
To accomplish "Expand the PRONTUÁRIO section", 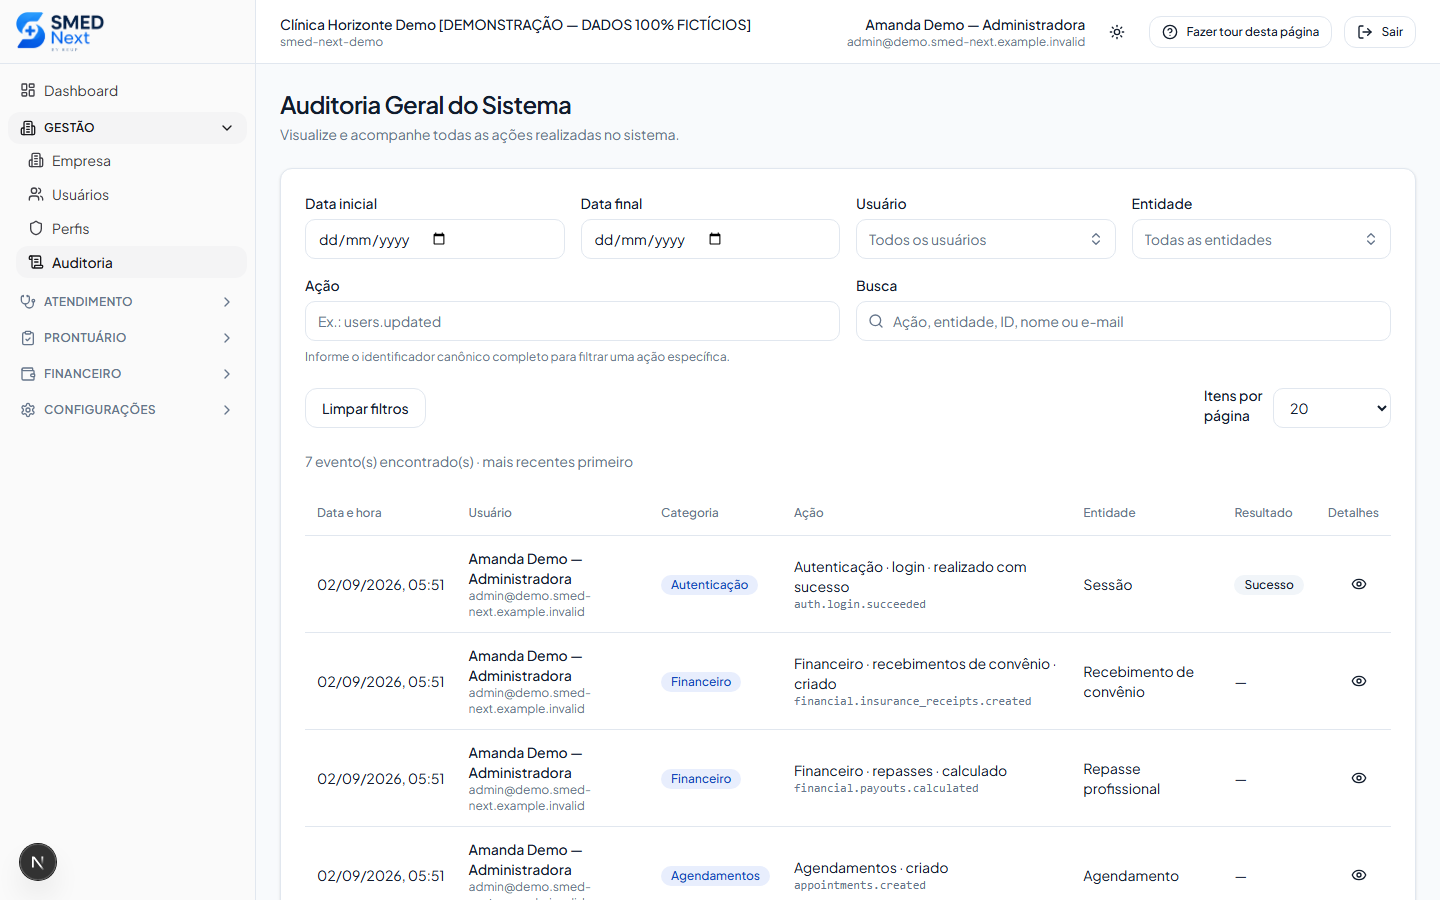I will click(127, 338).
